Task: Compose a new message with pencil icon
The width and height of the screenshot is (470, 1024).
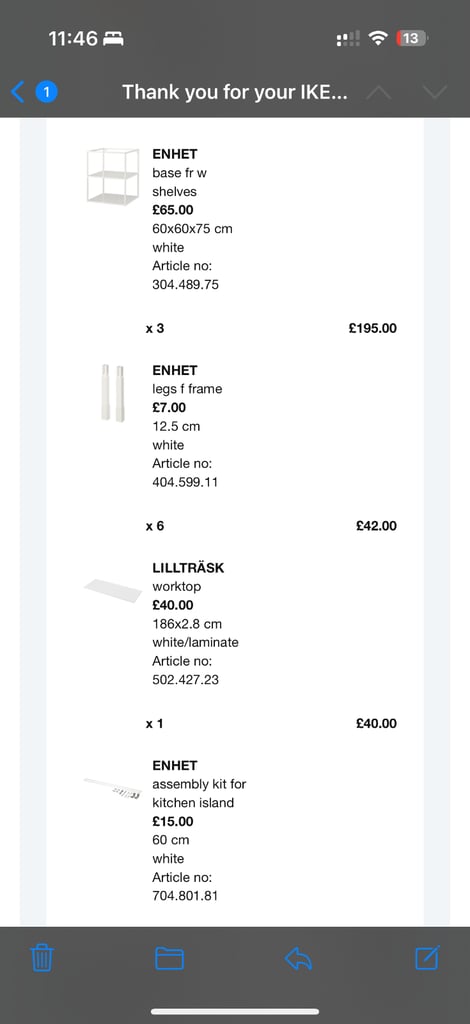Action: 428,957
